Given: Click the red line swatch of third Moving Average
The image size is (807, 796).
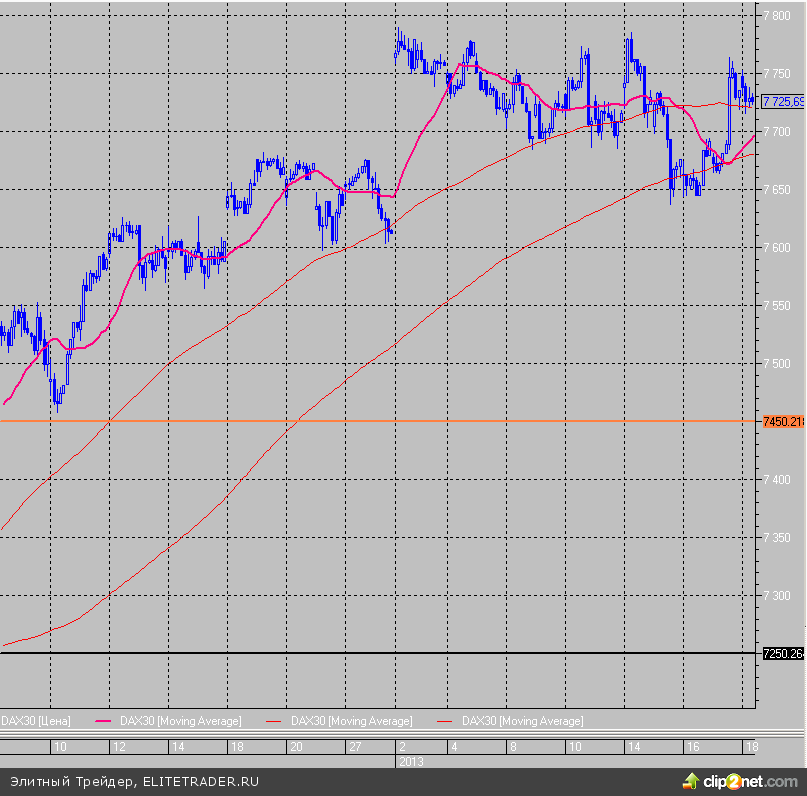Looking at the screenshot, I should (446, 720).
